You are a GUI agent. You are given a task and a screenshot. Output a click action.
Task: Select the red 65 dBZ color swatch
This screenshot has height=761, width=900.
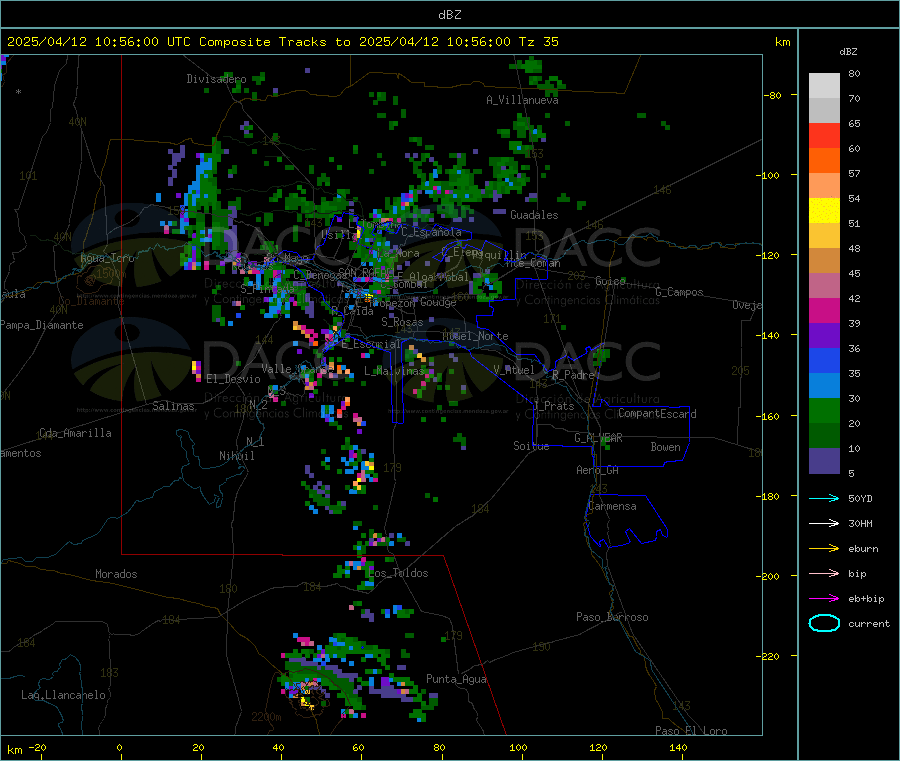tap(824, 135)
